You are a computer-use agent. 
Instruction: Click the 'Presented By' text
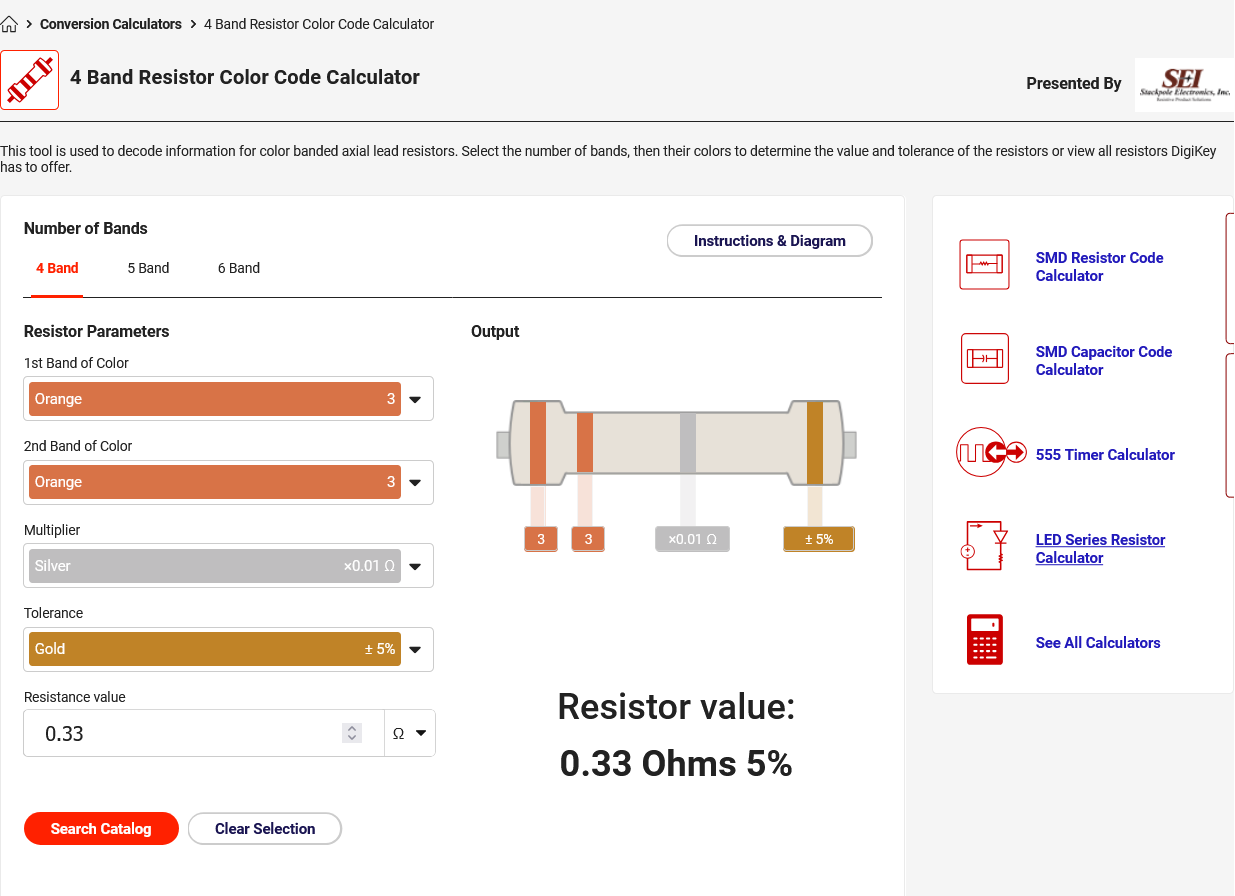click(1074, 84)
